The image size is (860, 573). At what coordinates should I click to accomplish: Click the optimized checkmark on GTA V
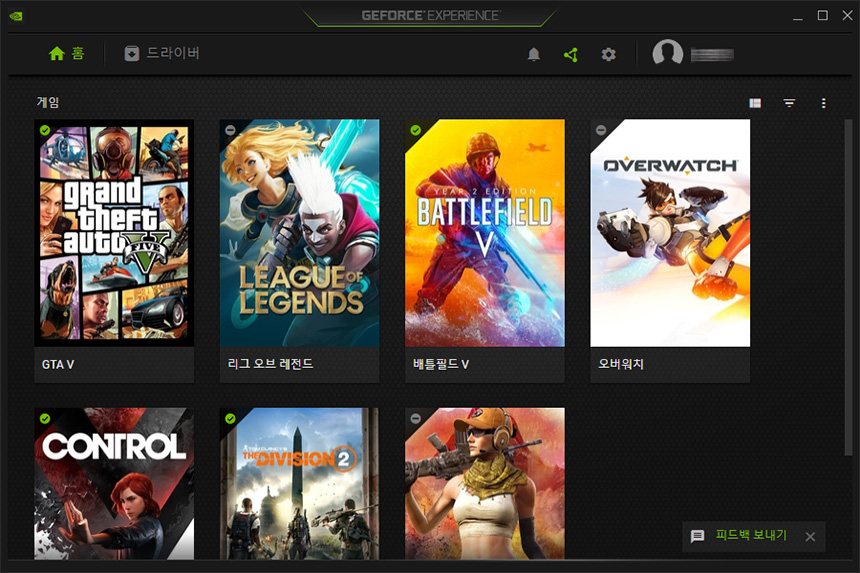click(x=45, y=130)
